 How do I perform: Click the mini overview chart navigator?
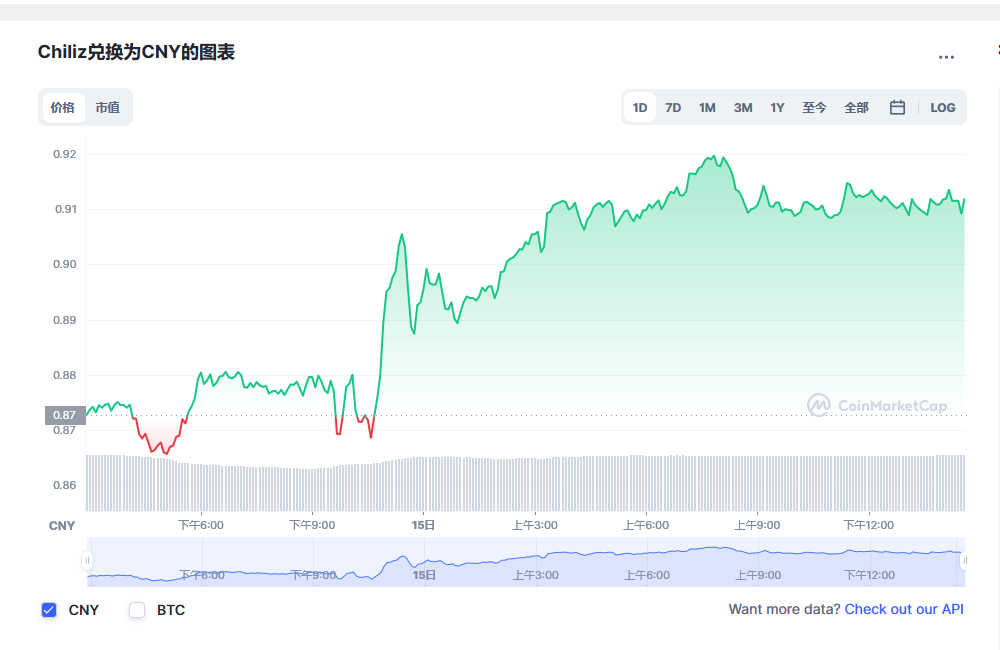click(526, 562)
